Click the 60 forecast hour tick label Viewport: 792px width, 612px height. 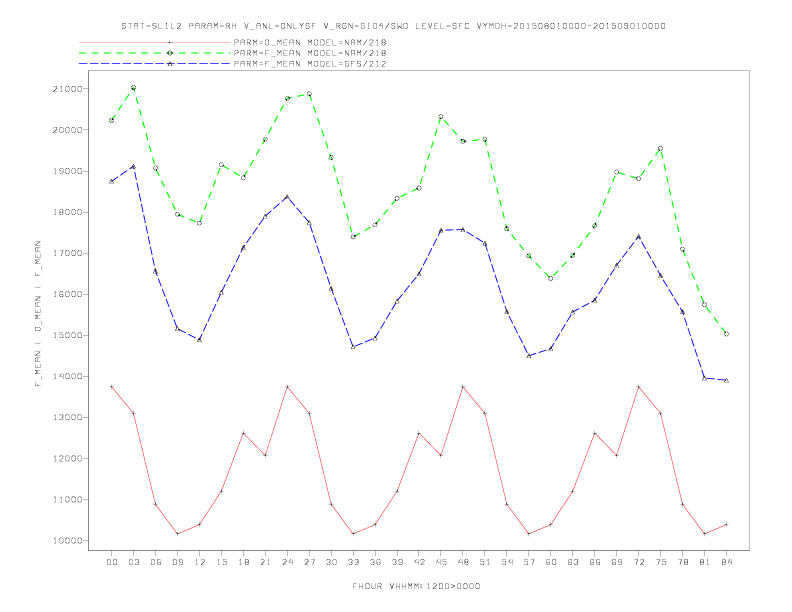551,562
